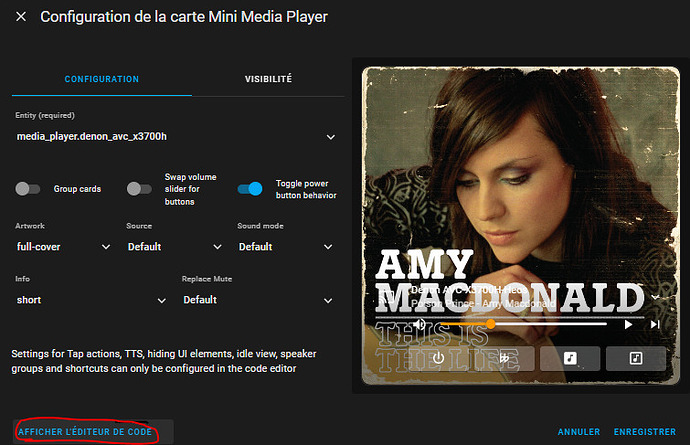The width and height of the screenshot is (690, 445).
Task: Click the filled music note shortcut button
Action: point(570,358)
